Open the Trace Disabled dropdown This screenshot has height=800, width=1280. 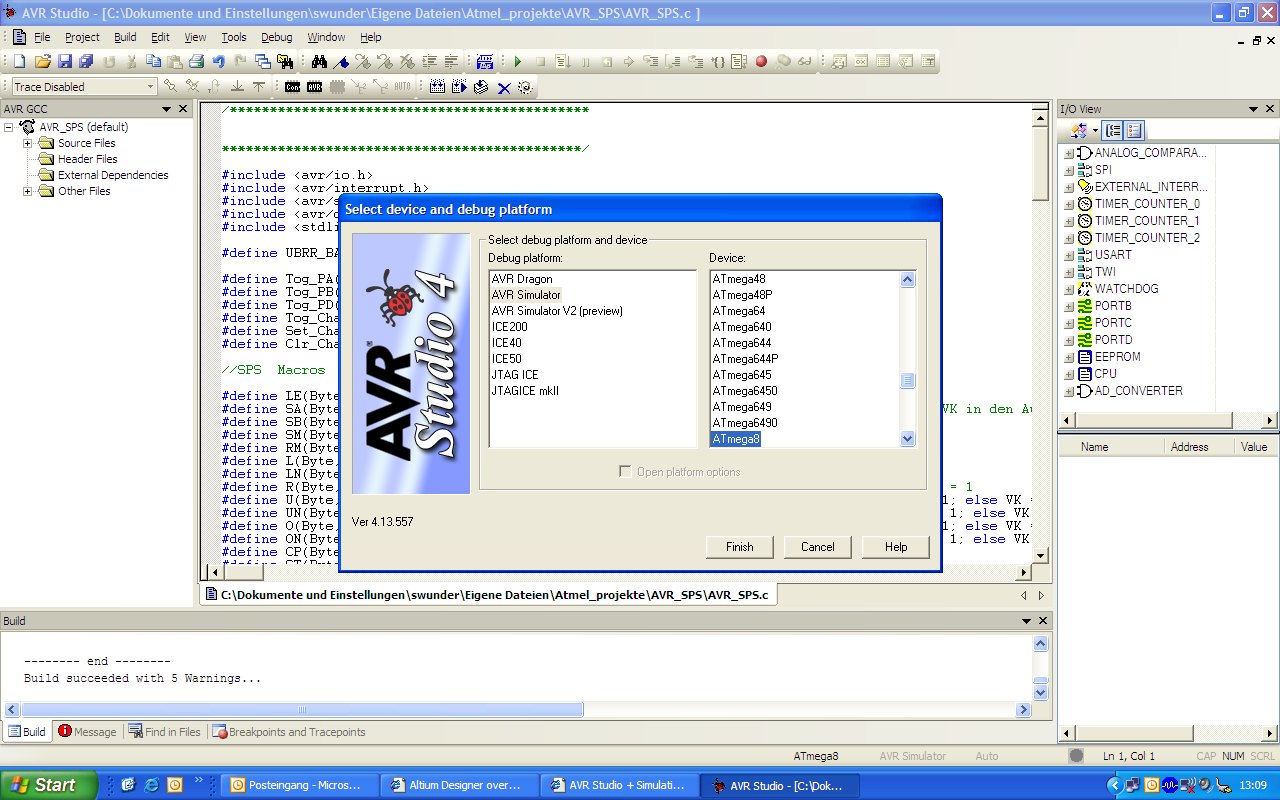[x=151, y=87]
